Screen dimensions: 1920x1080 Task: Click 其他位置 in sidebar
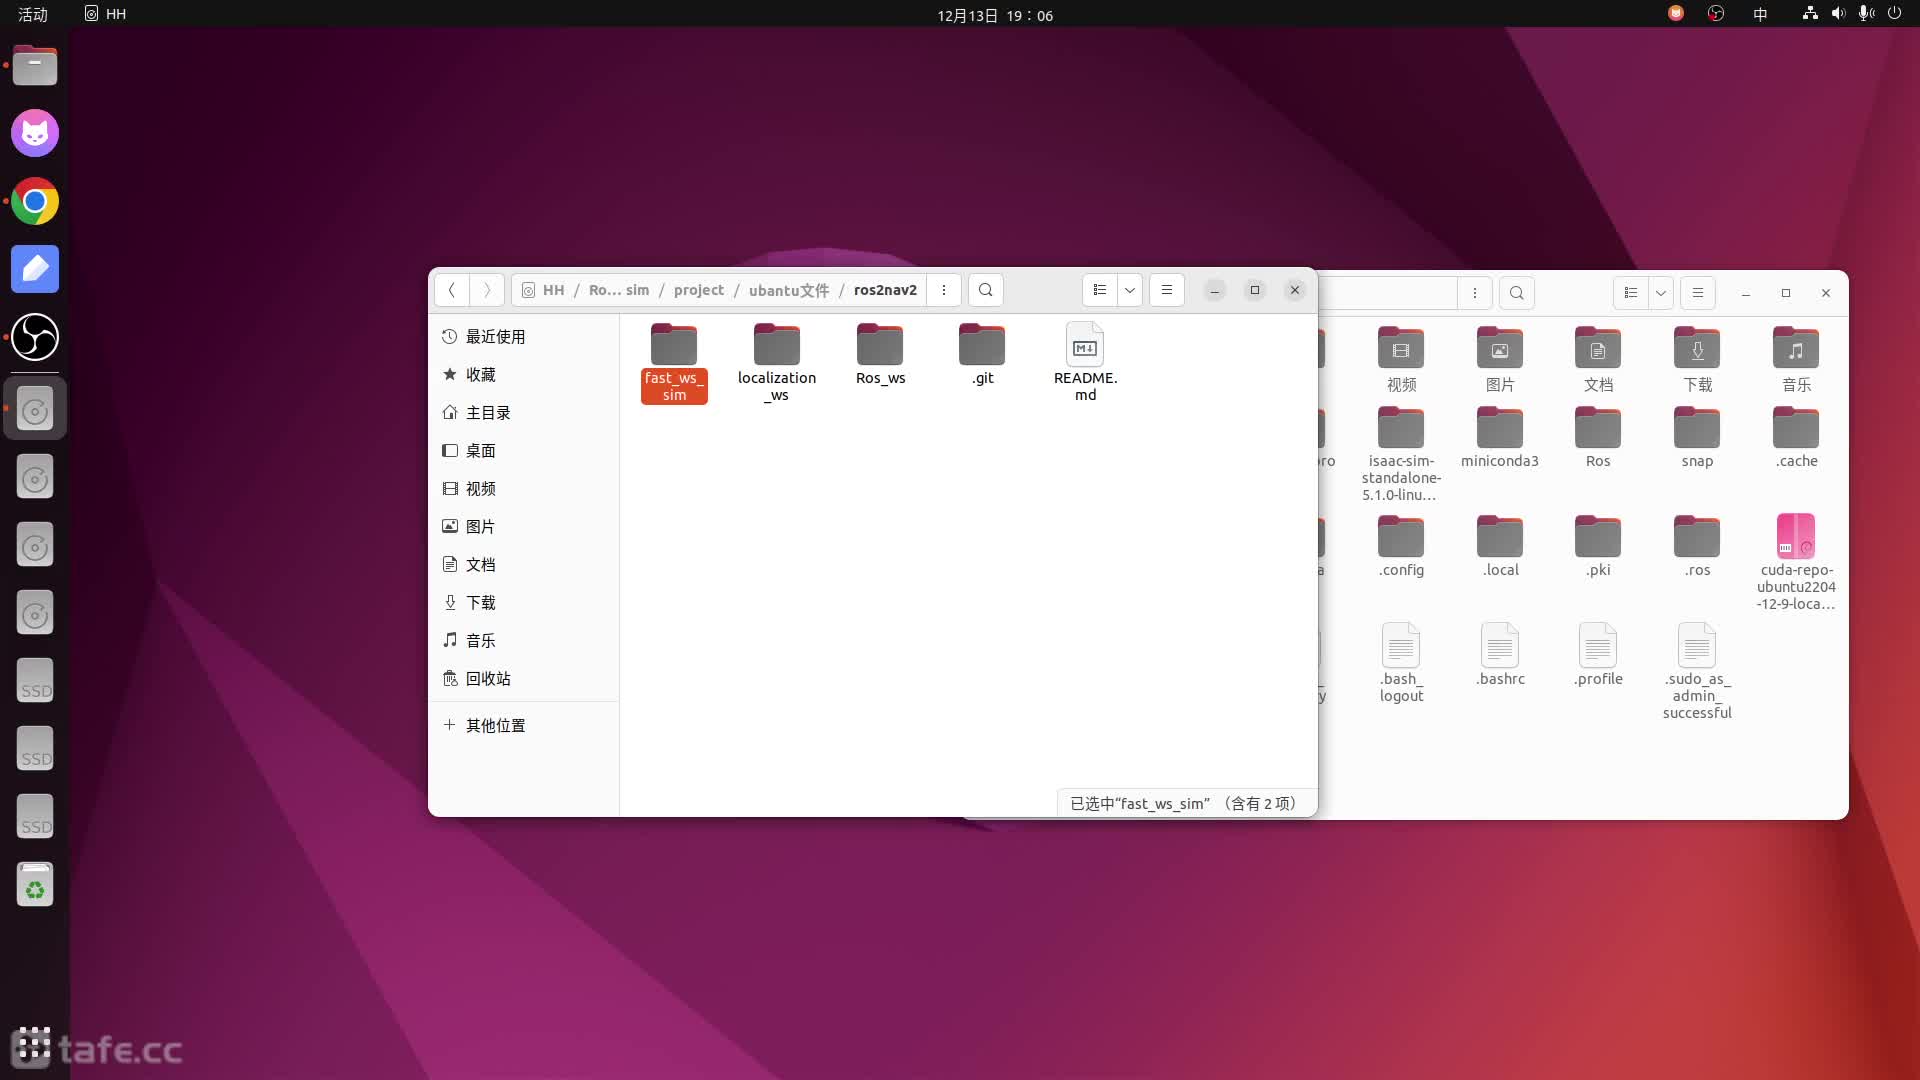point(495,726)
